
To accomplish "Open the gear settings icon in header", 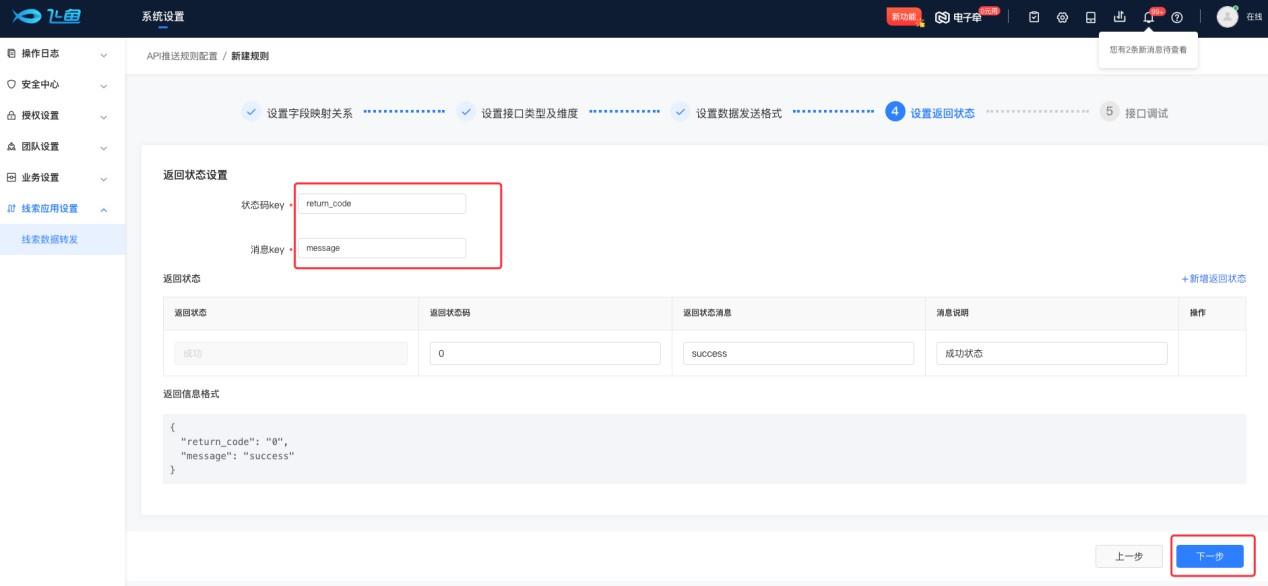I will [x=1063, y=17].
